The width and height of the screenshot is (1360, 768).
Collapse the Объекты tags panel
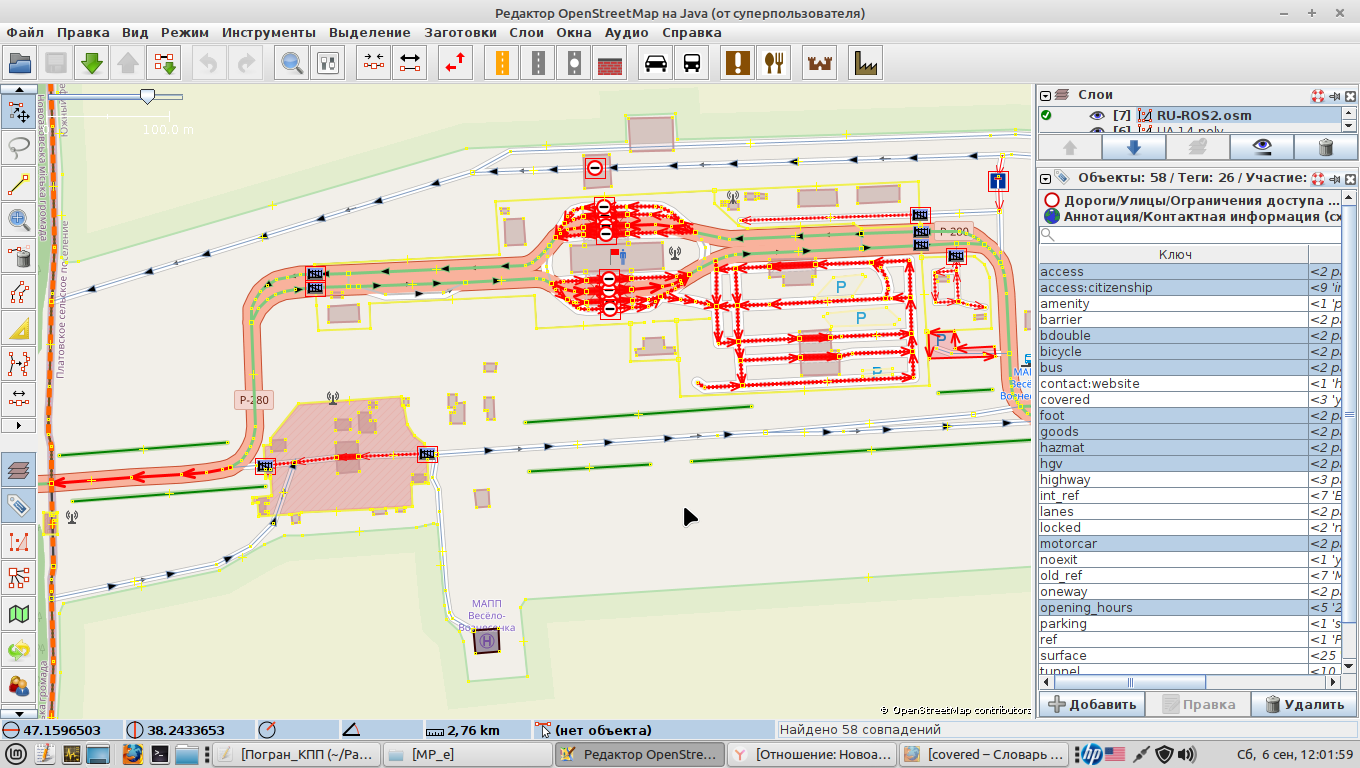tap(1046, 178)
